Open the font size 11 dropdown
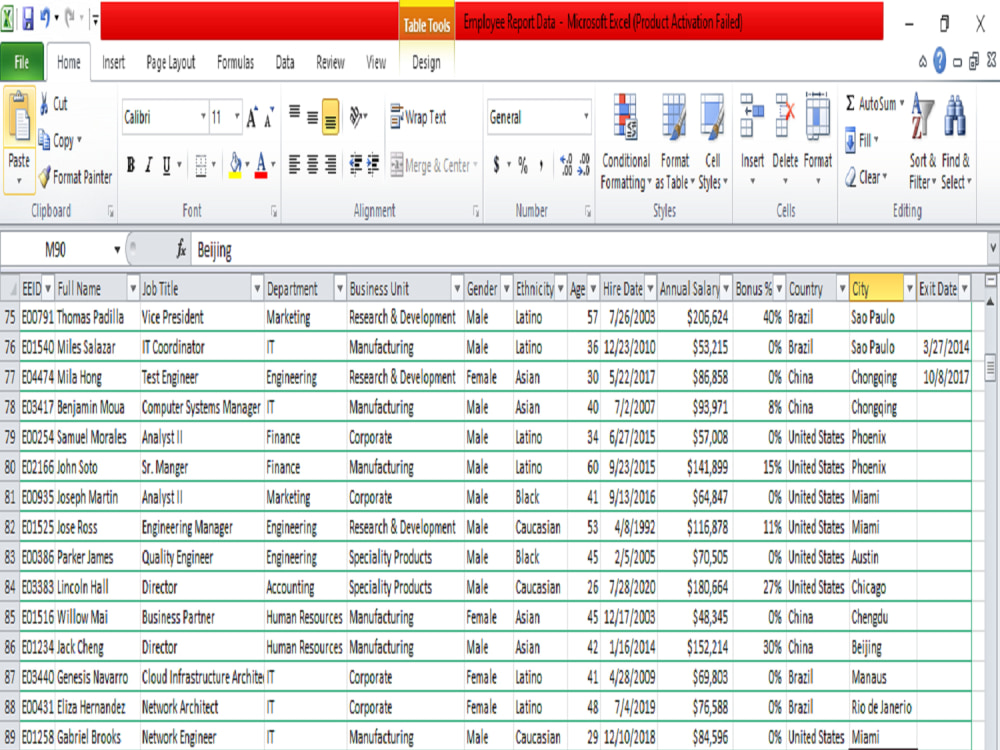The width and height of the screenshot is (1000, 750). coord(237,117)
